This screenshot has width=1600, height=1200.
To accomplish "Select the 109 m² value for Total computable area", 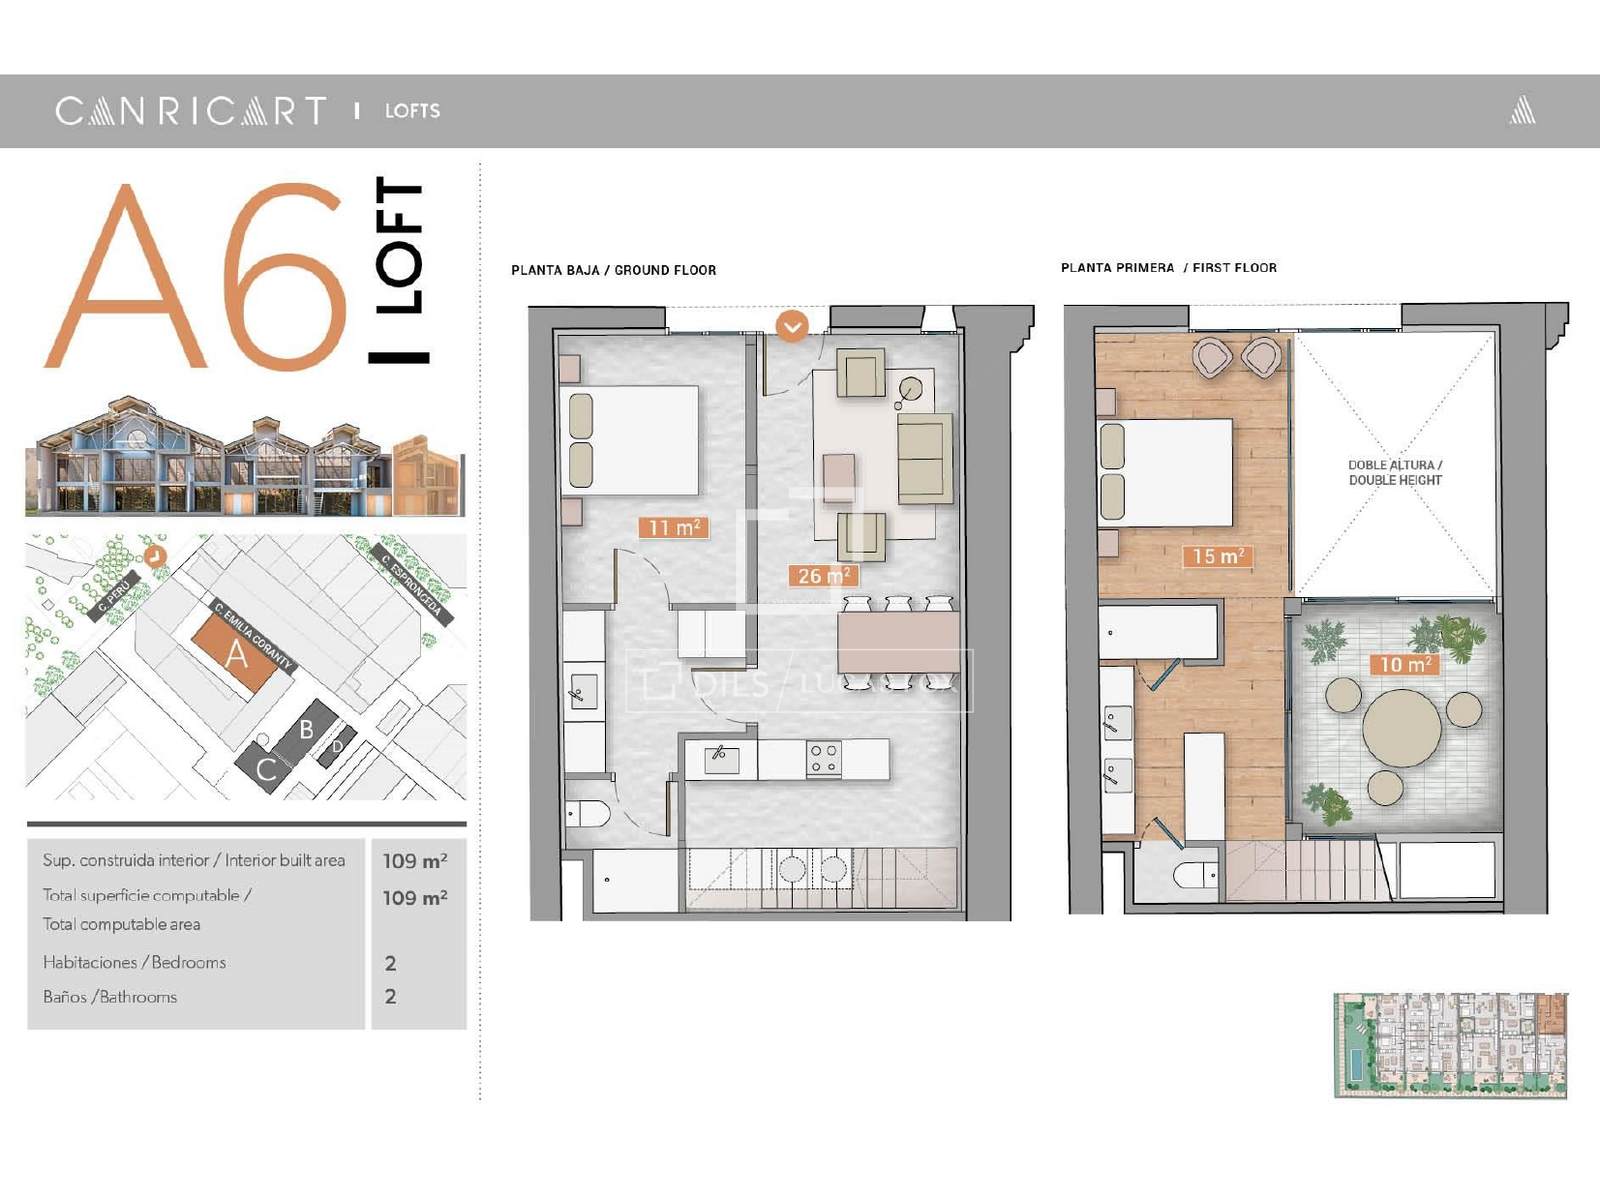I will [414, 898].
